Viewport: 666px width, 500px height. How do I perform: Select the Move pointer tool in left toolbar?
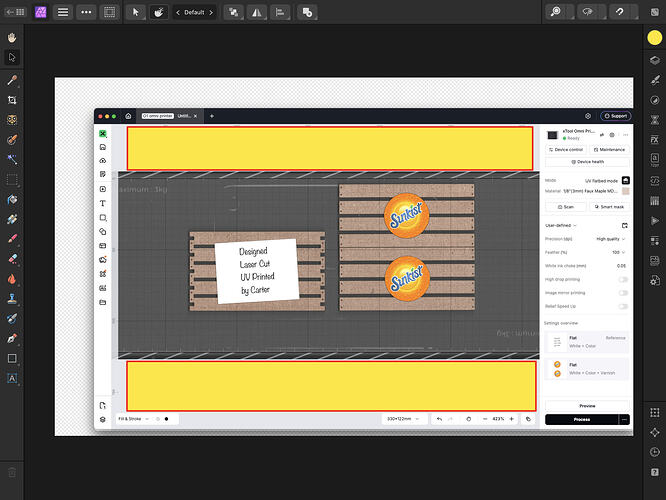click(x=12, y=57)
